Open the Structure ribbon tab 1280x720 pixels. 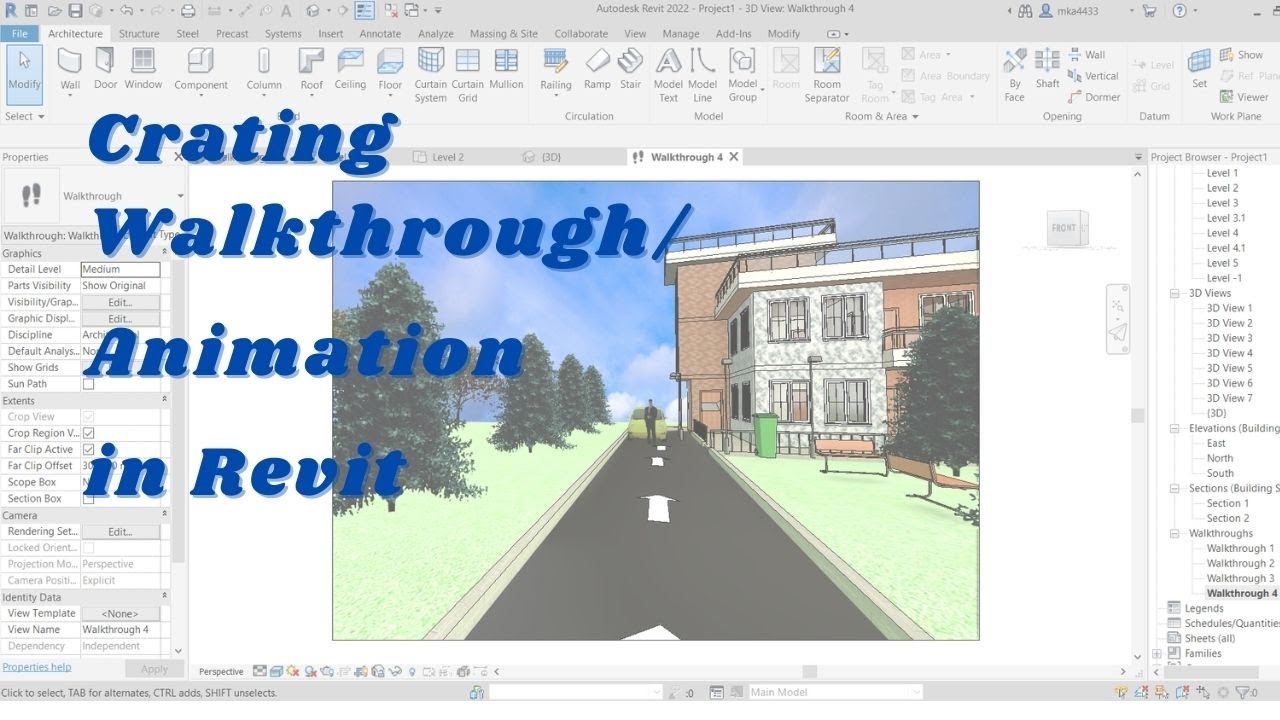[139, 33]
